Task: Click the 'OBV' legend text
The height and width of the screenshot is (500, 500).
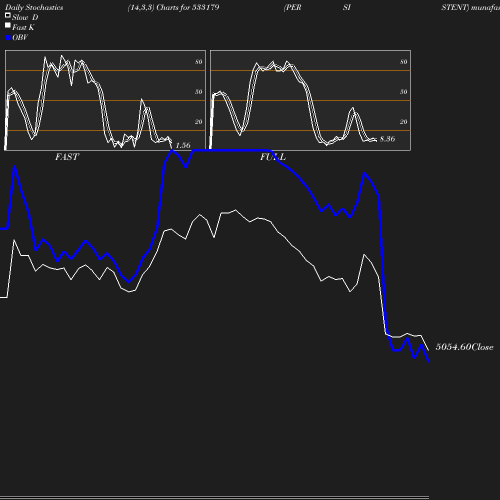Action: pyautogui.click(x=20, y=38)
